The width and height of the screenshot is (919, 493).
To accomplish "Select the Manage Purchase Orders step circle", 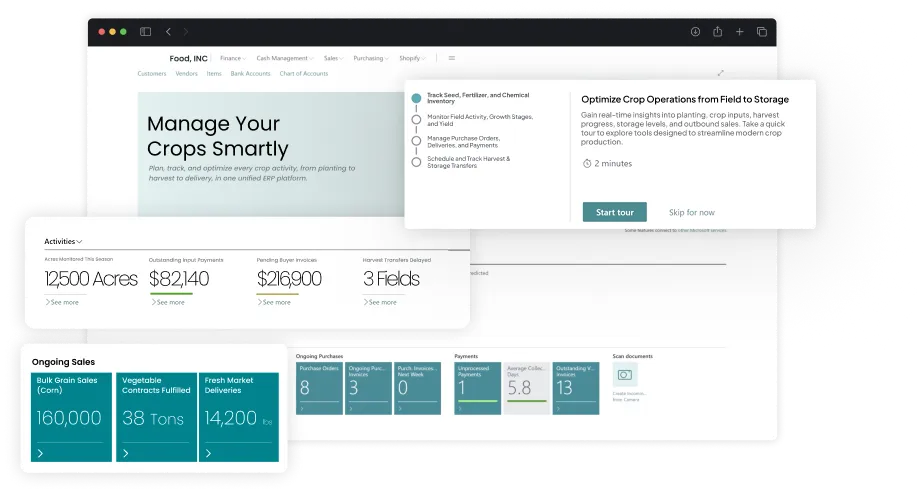I will pos(416,141).
